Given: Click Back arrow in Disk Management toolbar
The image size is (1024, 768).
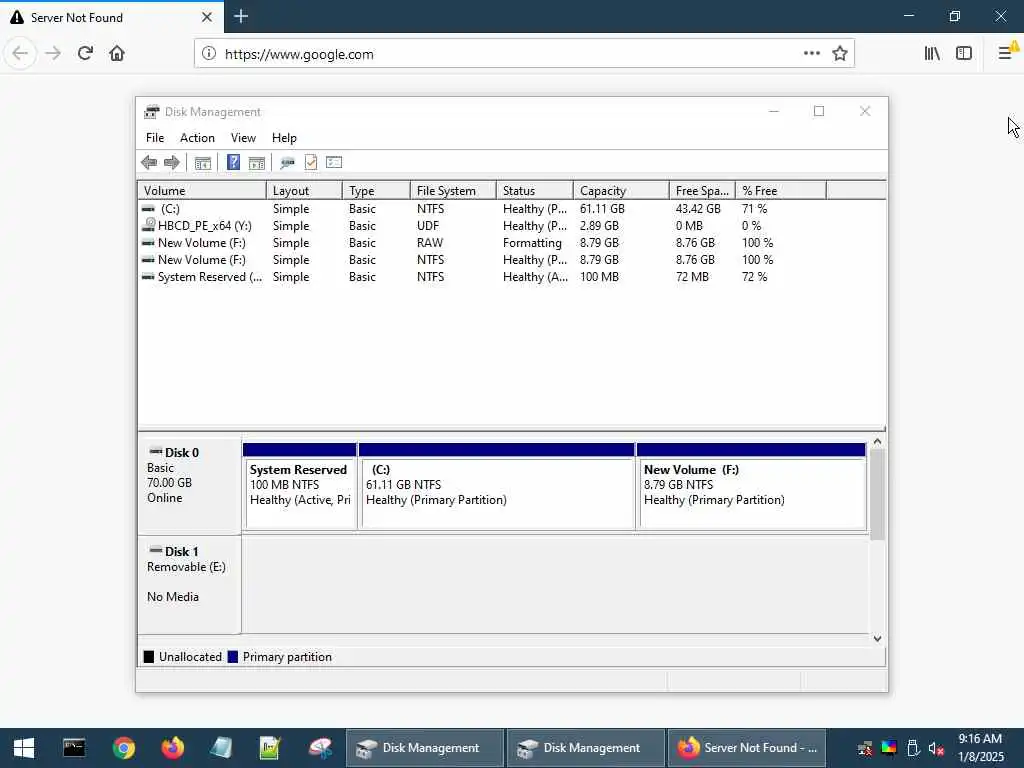Looking at the screenshot, I should click(x=149, y=163).
